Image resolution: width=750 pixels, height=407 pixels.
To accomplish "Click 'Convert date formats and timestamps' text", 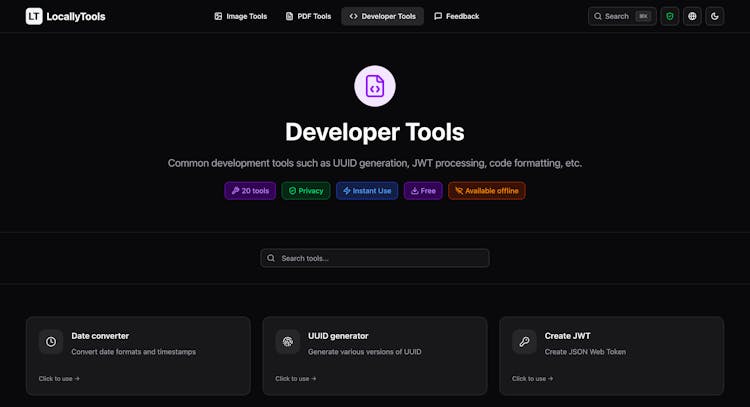I will point(133,352).
